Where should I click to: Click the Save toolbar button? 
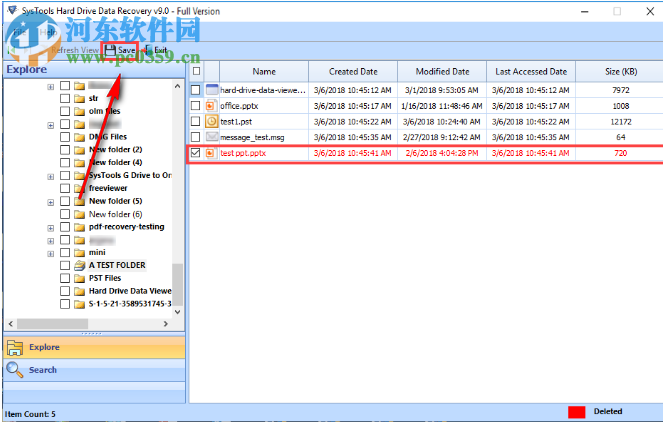(x=121, y=50)
